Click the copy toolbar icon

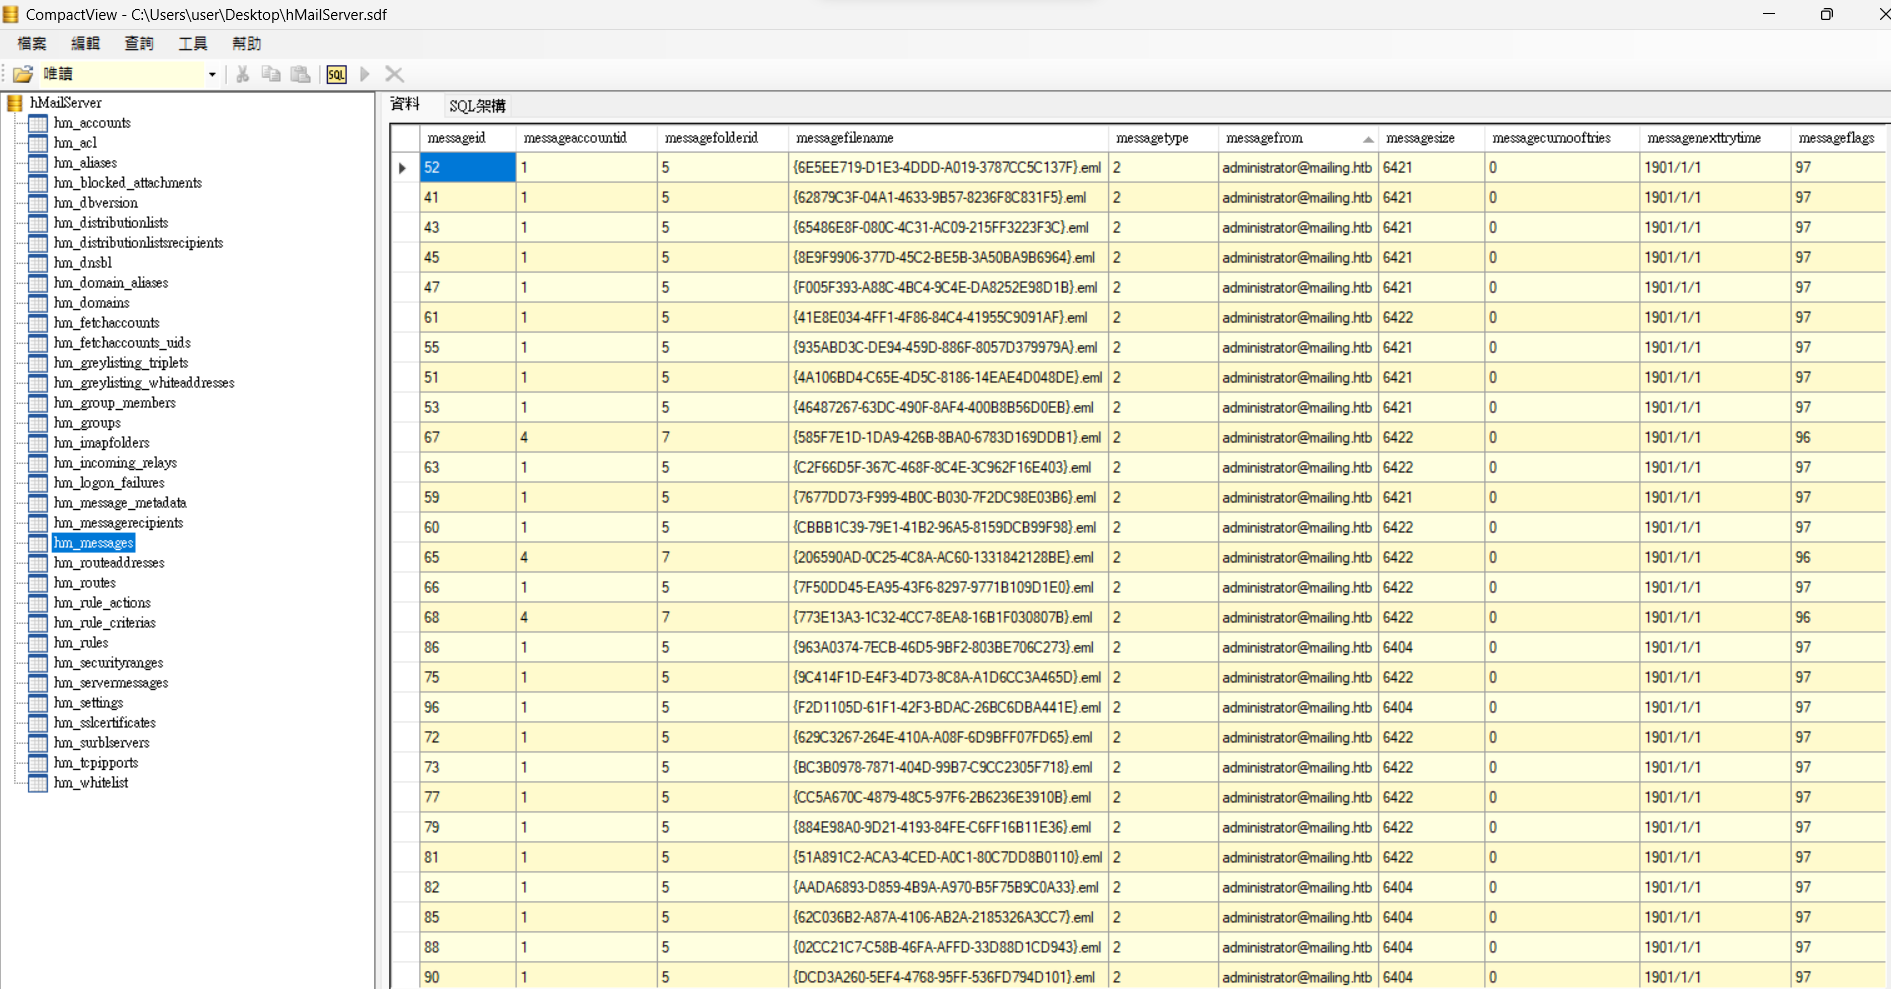[271, 74]
